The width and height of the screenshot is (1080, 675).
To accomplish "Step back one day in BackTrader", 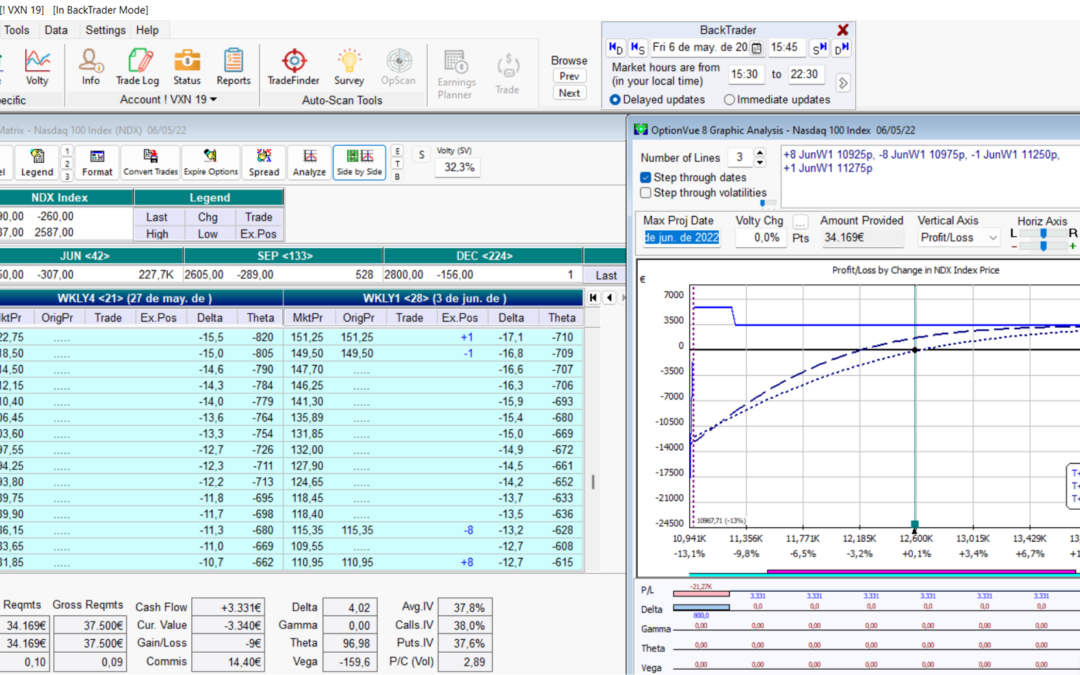I will (616, 48).
